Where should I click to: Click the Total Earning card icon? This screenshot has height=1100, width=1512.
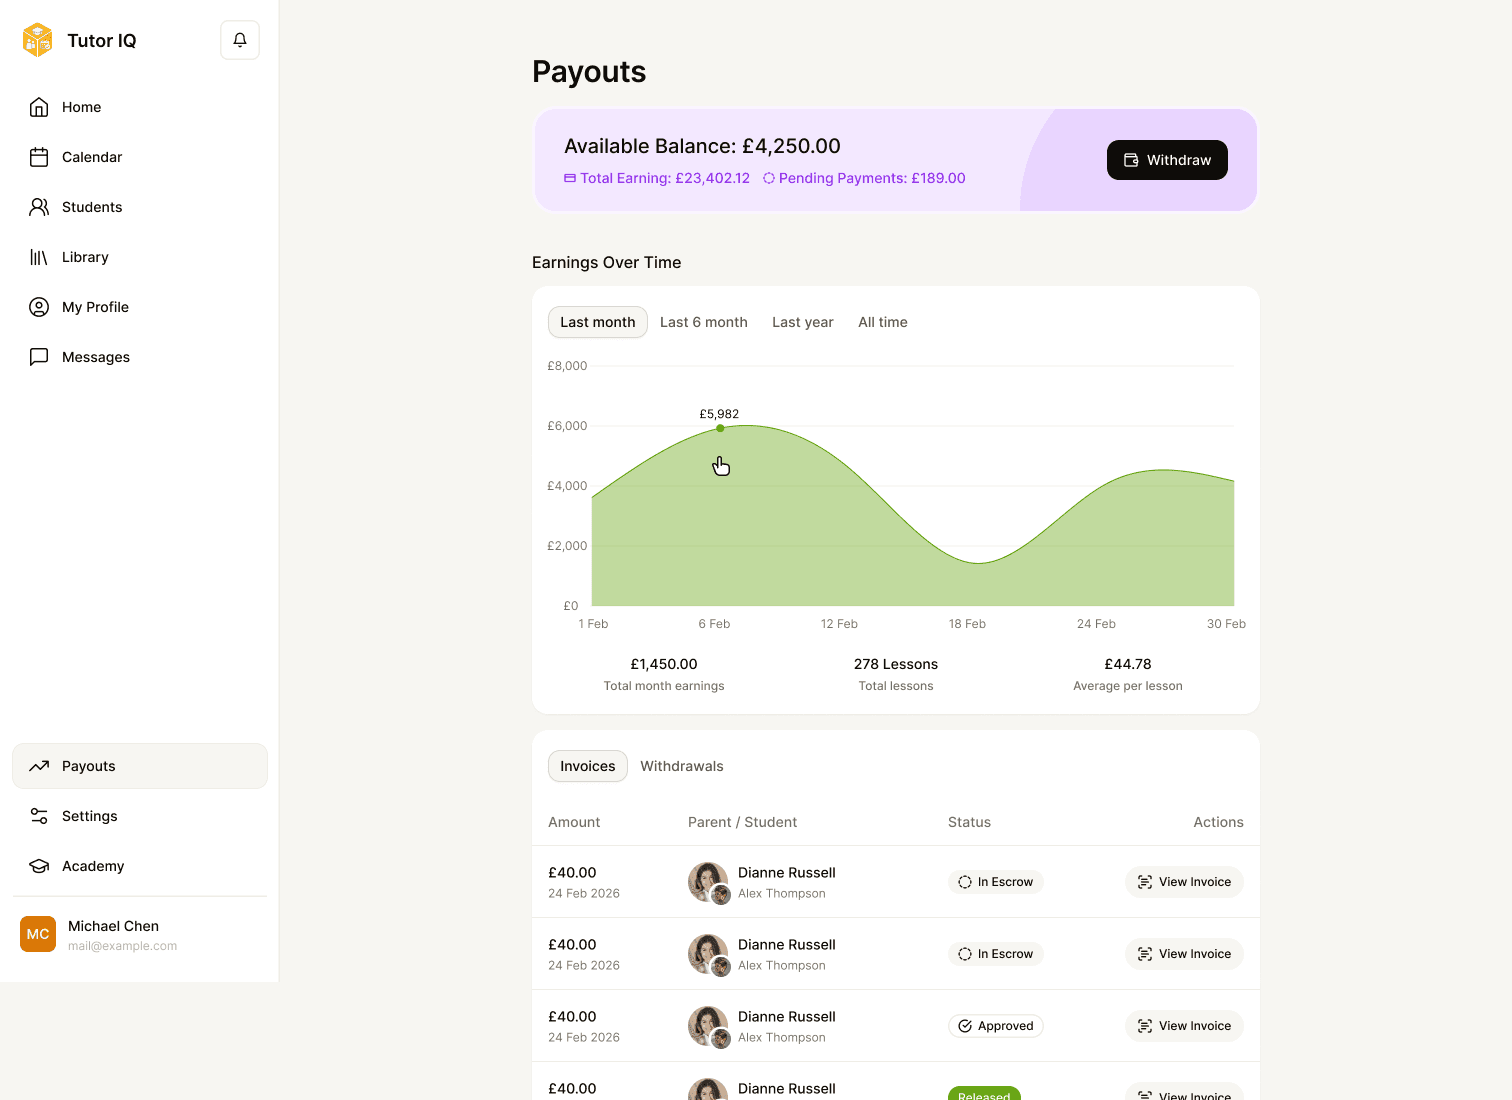click(x=570, y=178)
